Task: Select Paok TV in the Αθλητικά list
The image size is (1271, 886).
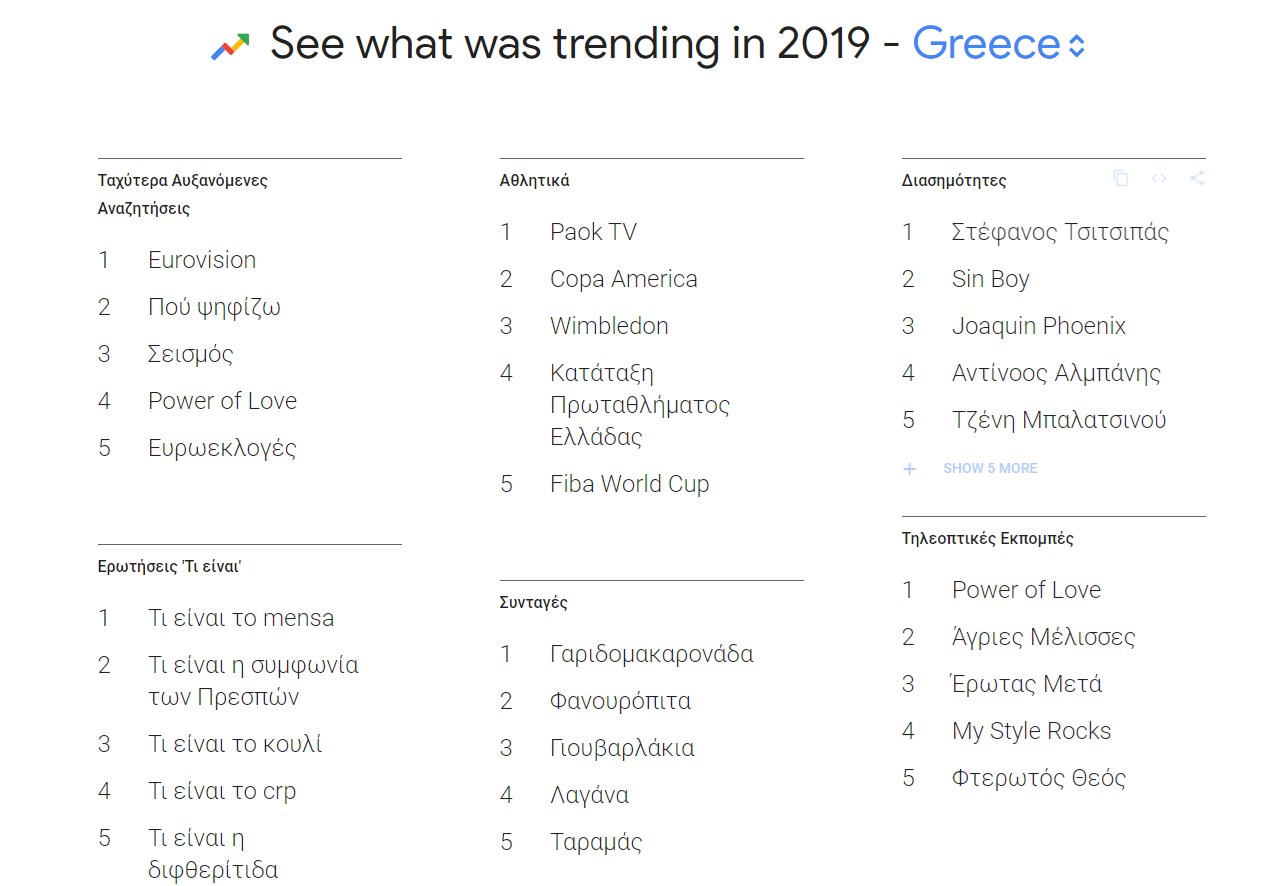Action: [x=593, y=232]
